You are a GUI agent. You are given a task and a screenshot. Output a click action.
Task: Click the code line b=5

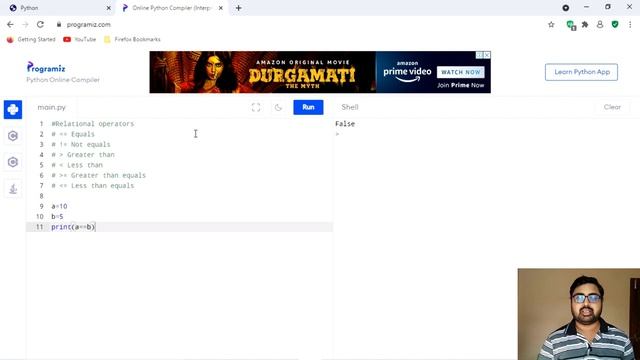57,216
